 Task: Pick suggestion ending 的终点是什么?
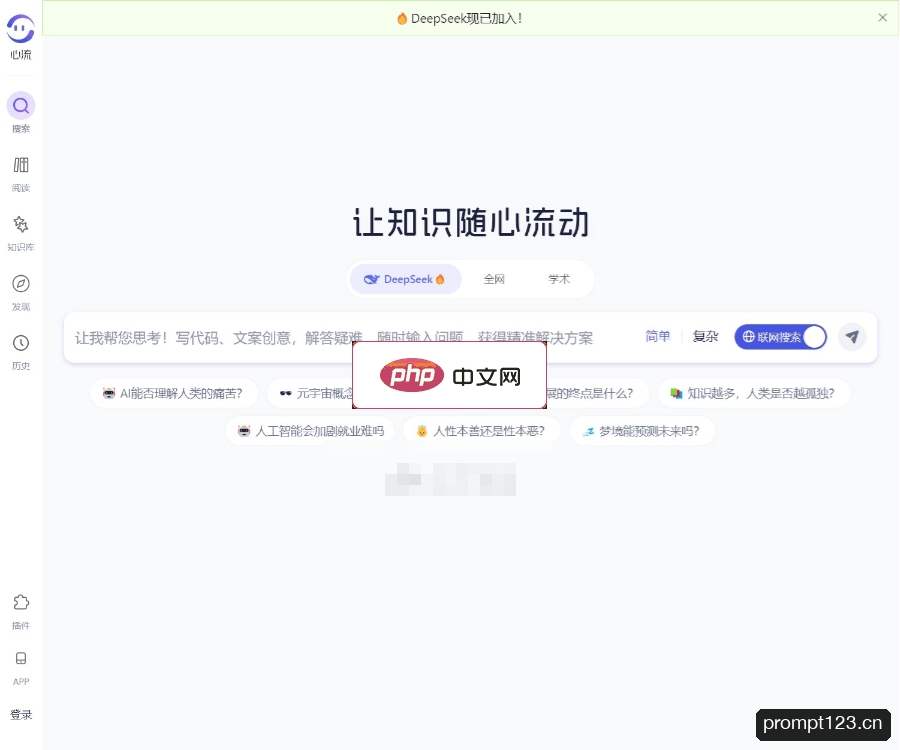click(x=597, y=393)
